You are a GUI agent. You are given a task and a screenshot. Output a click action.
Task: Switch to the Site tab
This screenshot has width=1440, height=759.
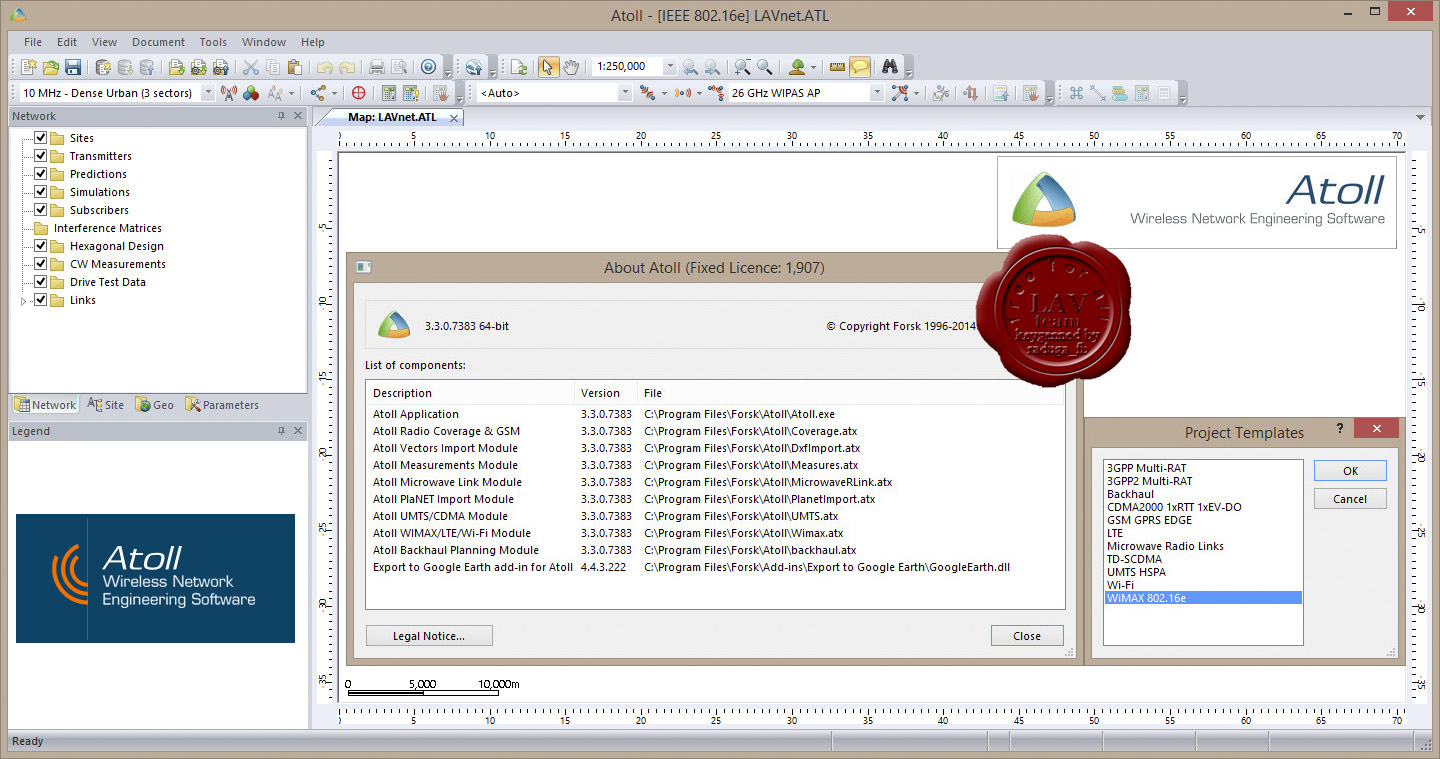(x=106, y=405)
